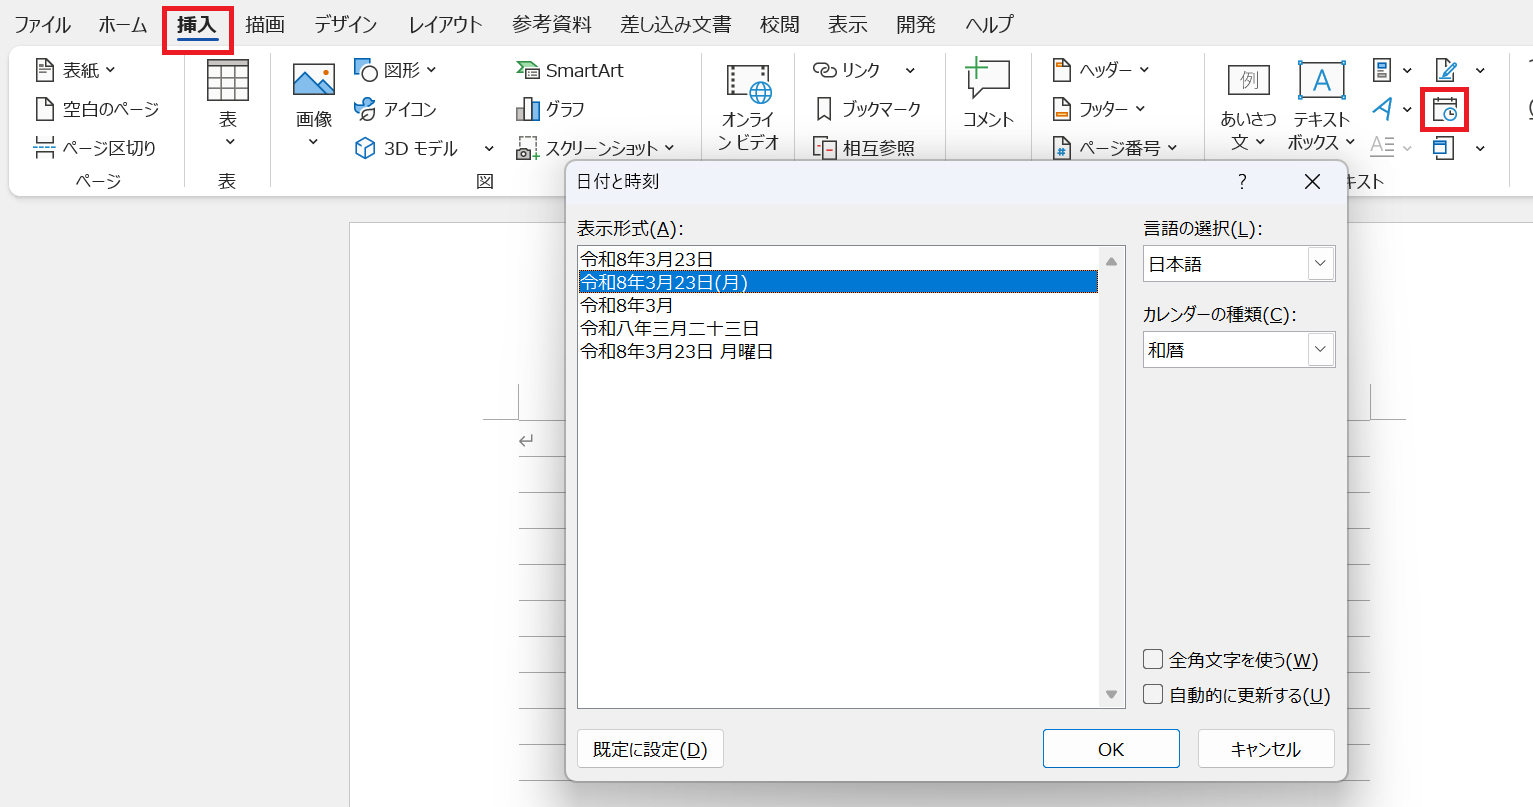Viewport: 1533px width, 807px height.
Task: Open the 図形 shapes gallery
Action: (x=395, y=70)
